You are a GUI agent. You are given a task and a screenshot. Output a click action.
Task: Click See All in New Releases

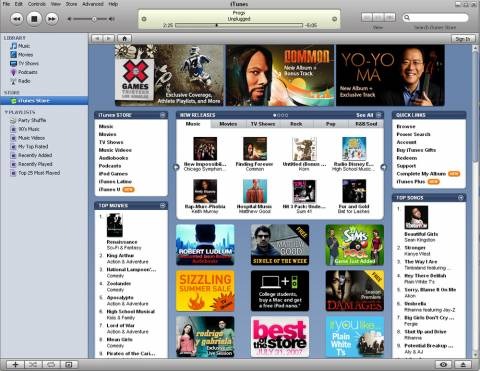365,115
